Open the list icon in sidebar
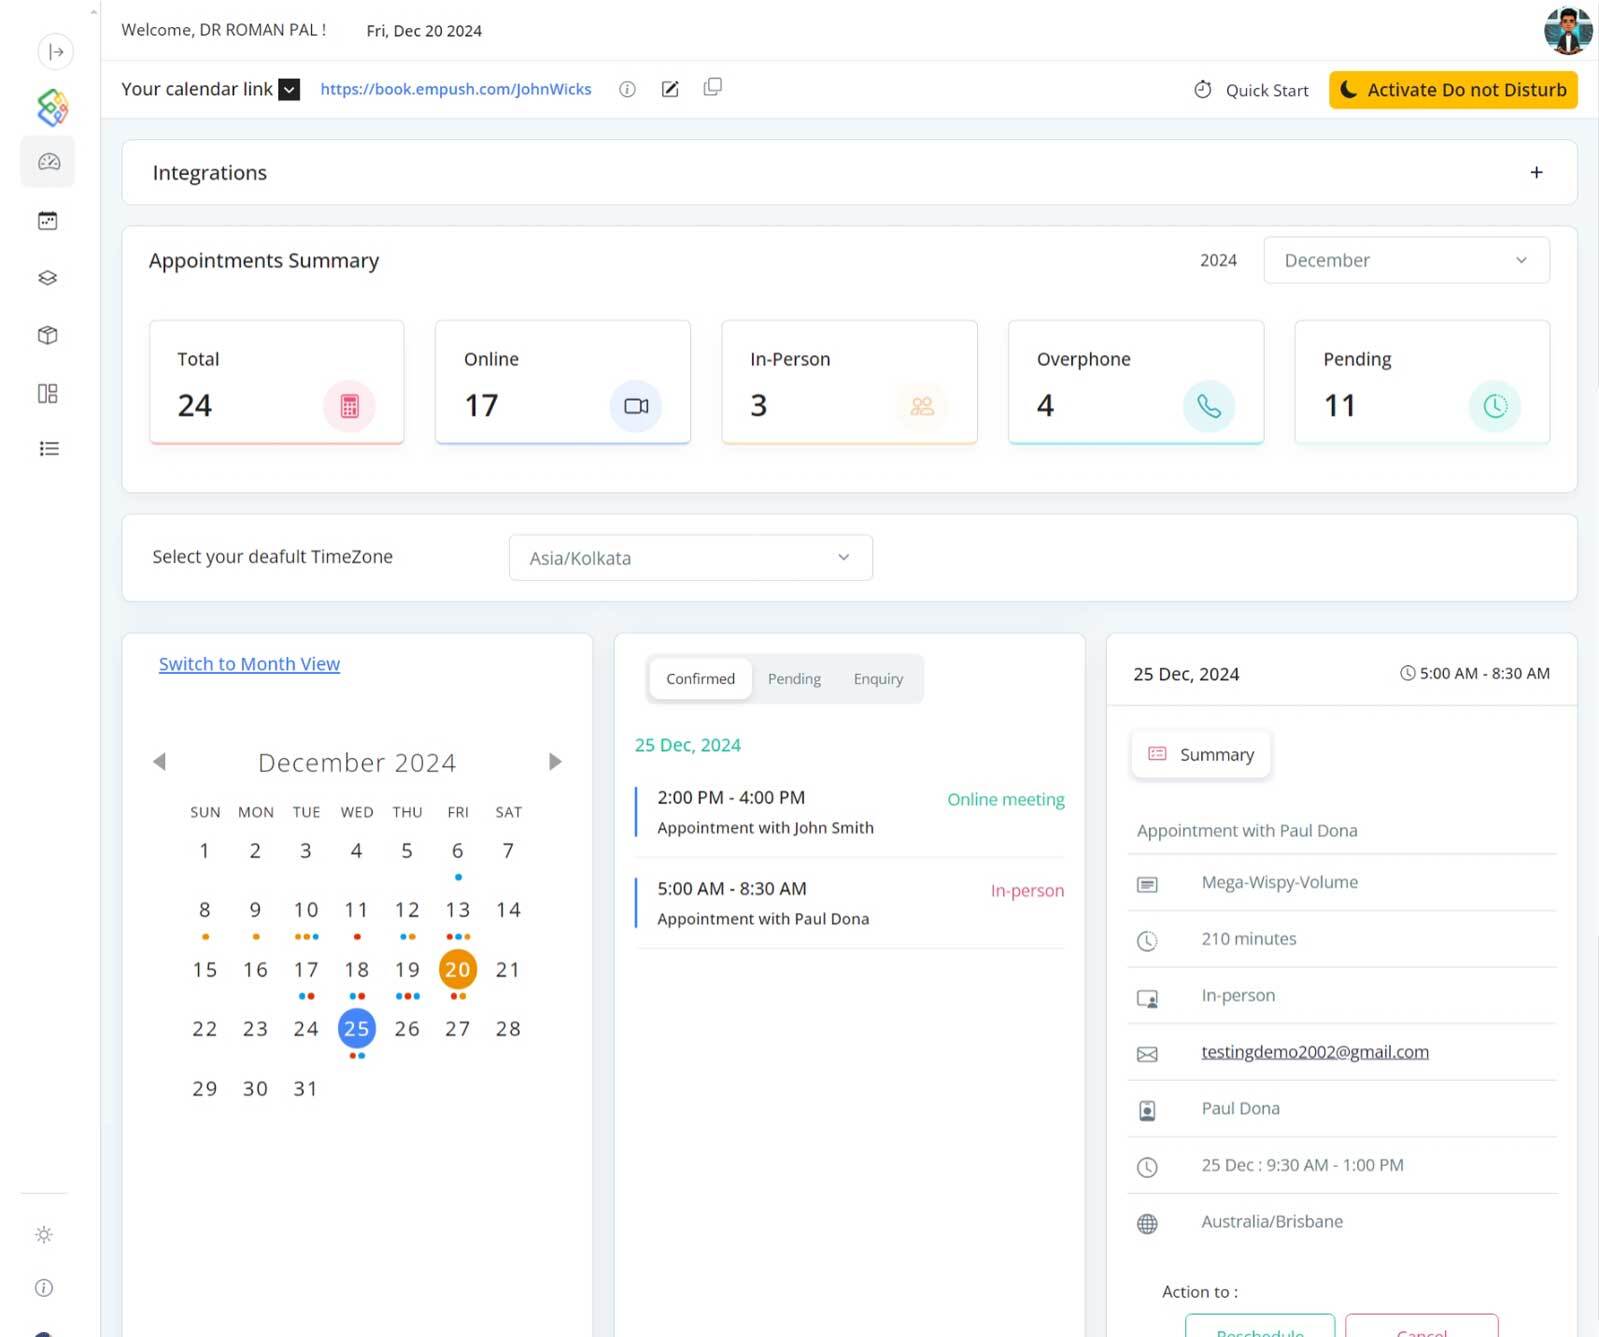 click(x=48, y=449)
